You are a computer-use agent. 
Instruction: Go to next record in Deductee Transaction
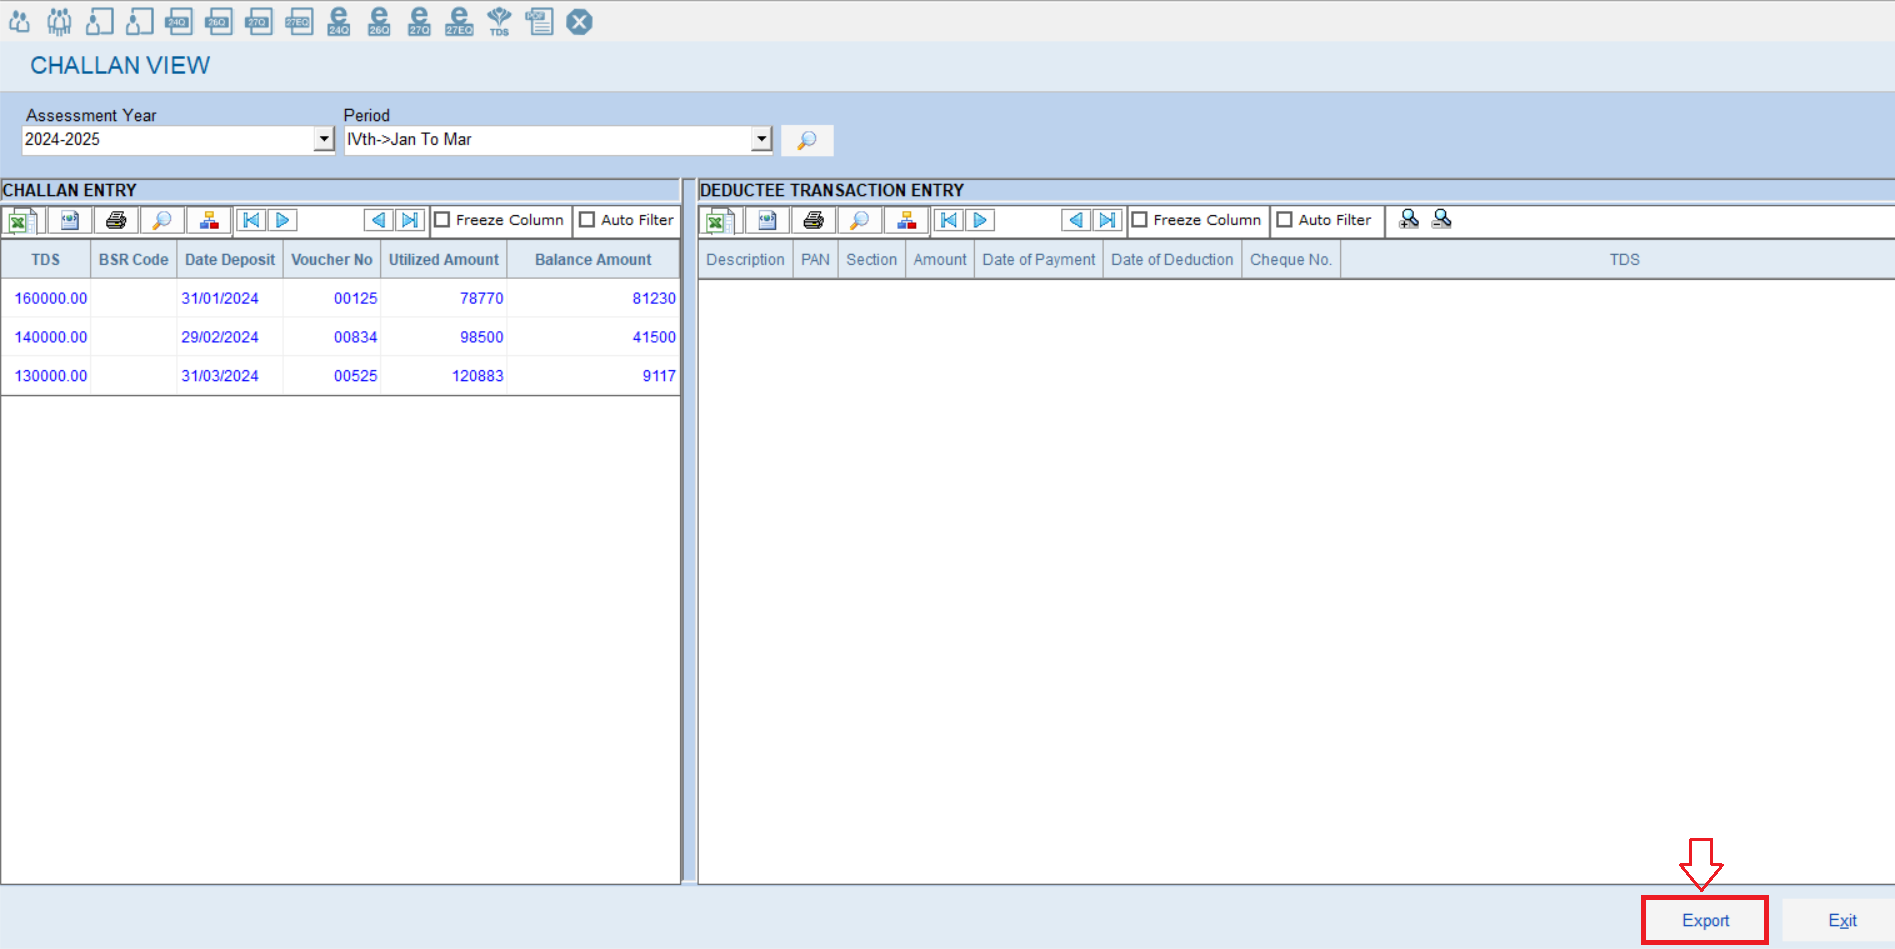pyautogui.click(x=980, y=220)
